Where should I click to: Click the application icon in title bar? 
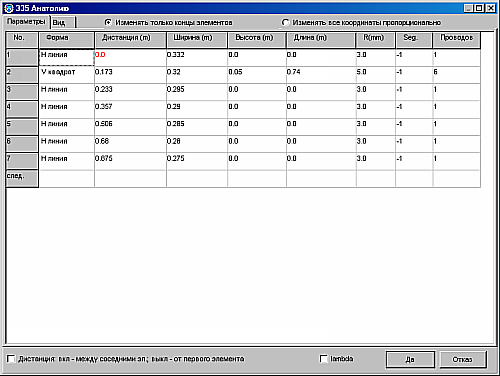point(9,8)
